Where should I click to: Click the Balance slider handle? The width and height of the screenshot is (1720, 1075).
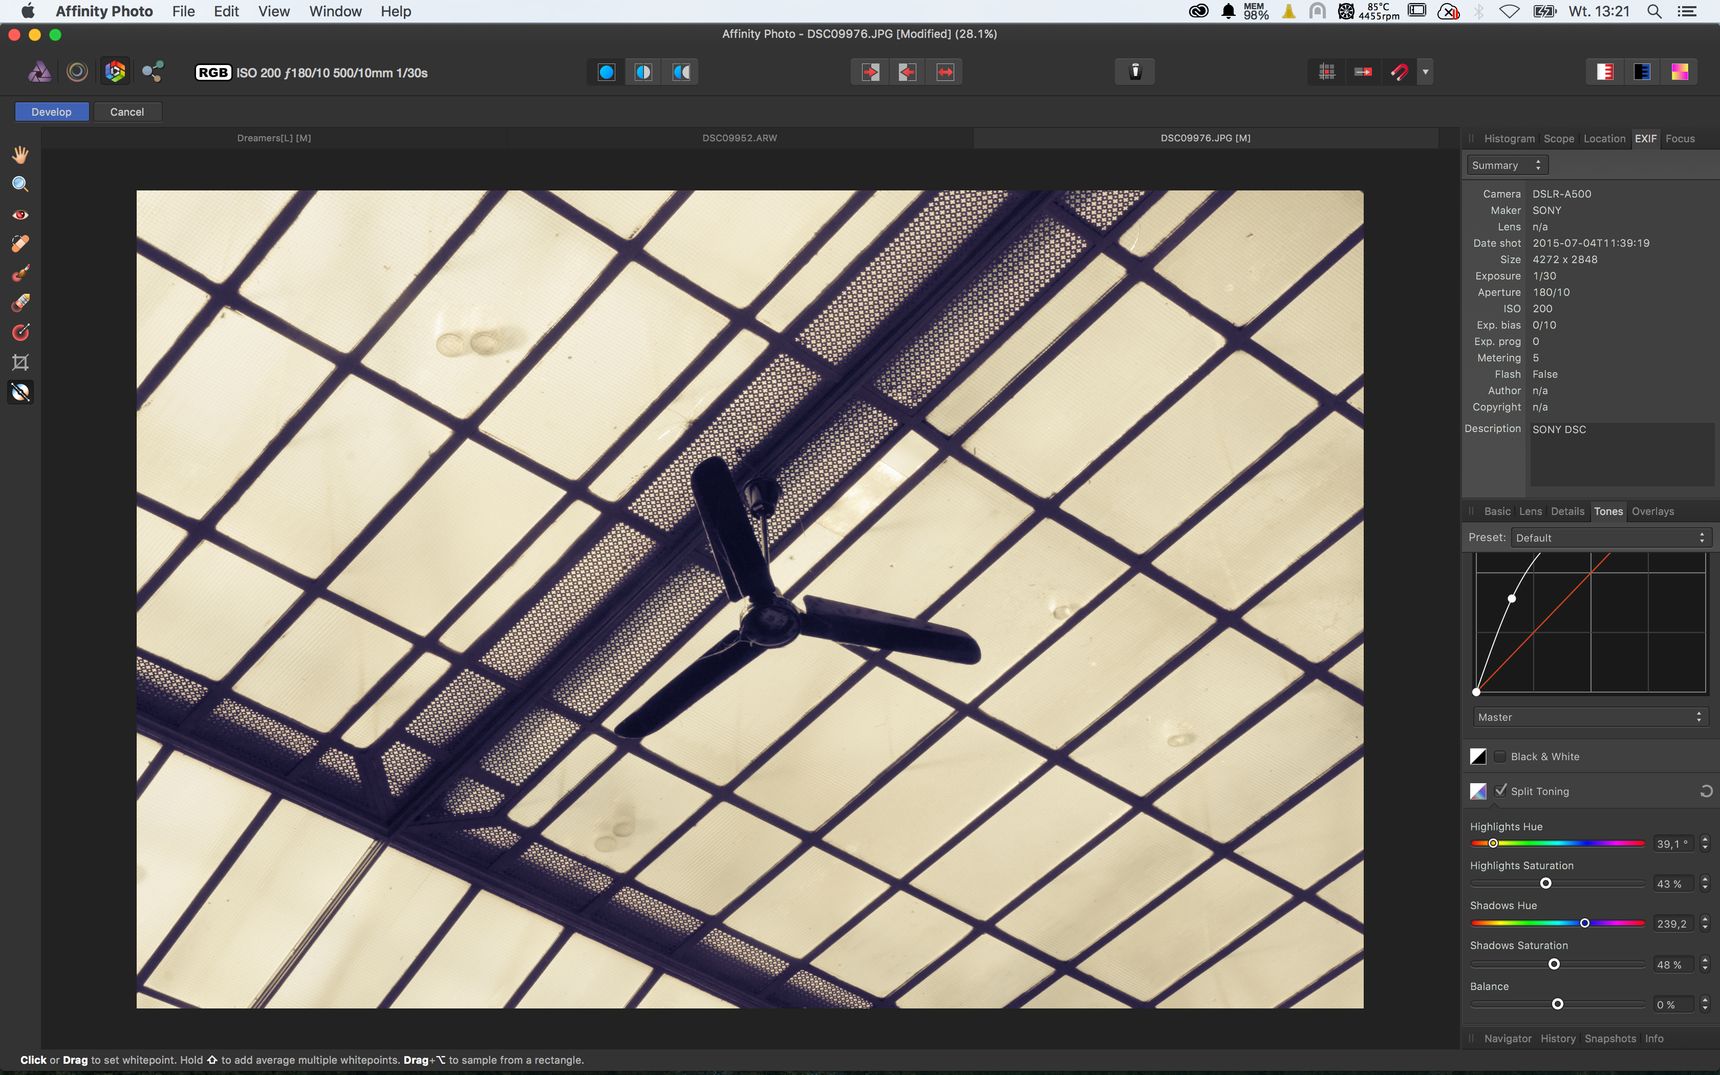pos(1557,1004)
